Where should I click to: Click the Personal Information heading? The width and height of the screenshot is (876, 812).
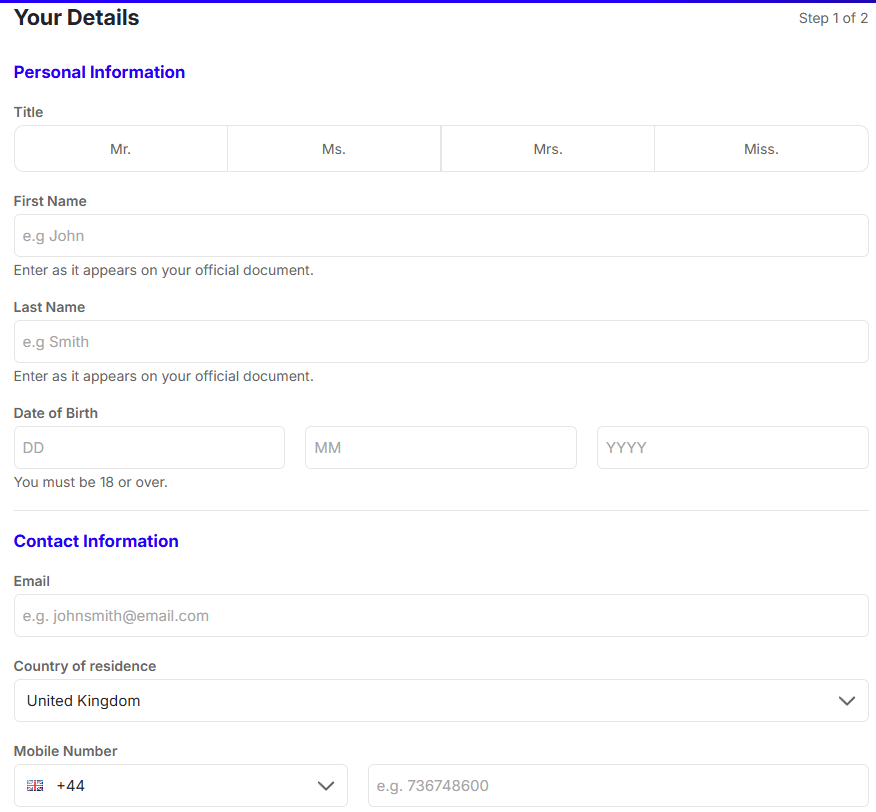pos(99,72)
